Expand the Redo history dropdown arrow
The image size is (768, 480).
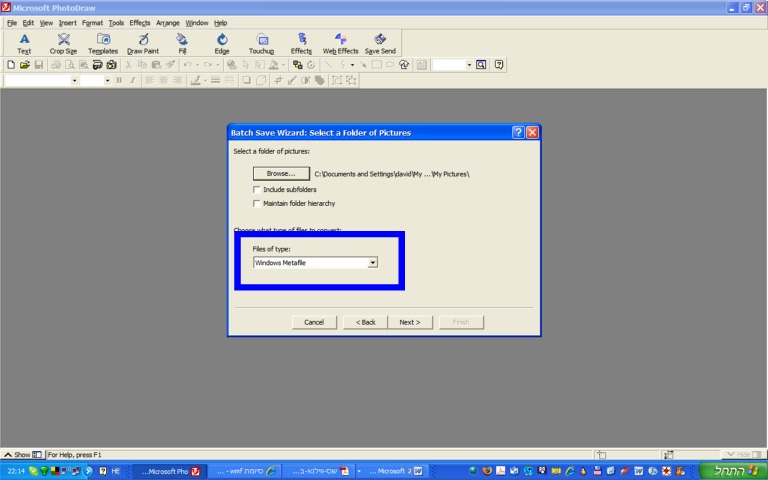coord(218,65)
